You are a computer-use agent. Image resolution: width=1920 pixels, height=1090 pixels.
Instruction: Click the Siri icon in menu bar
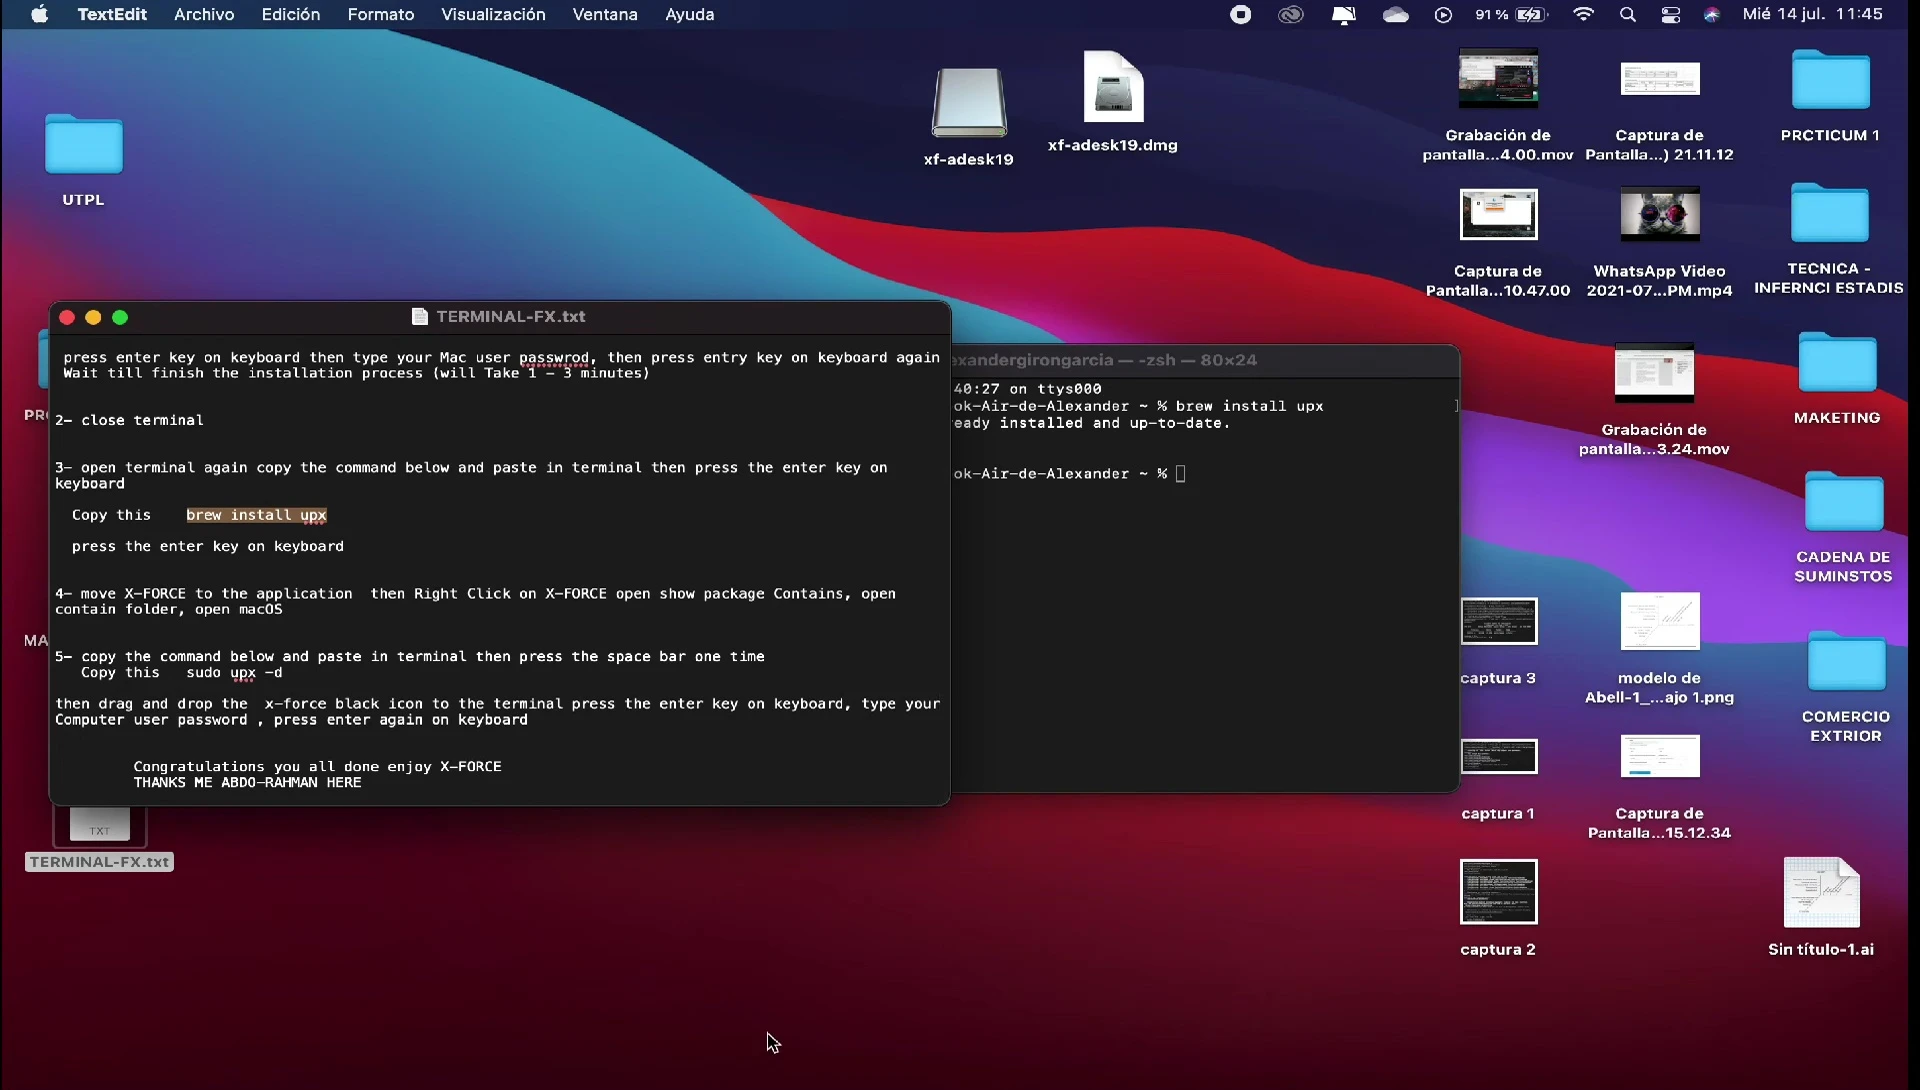coord(1712,14)
